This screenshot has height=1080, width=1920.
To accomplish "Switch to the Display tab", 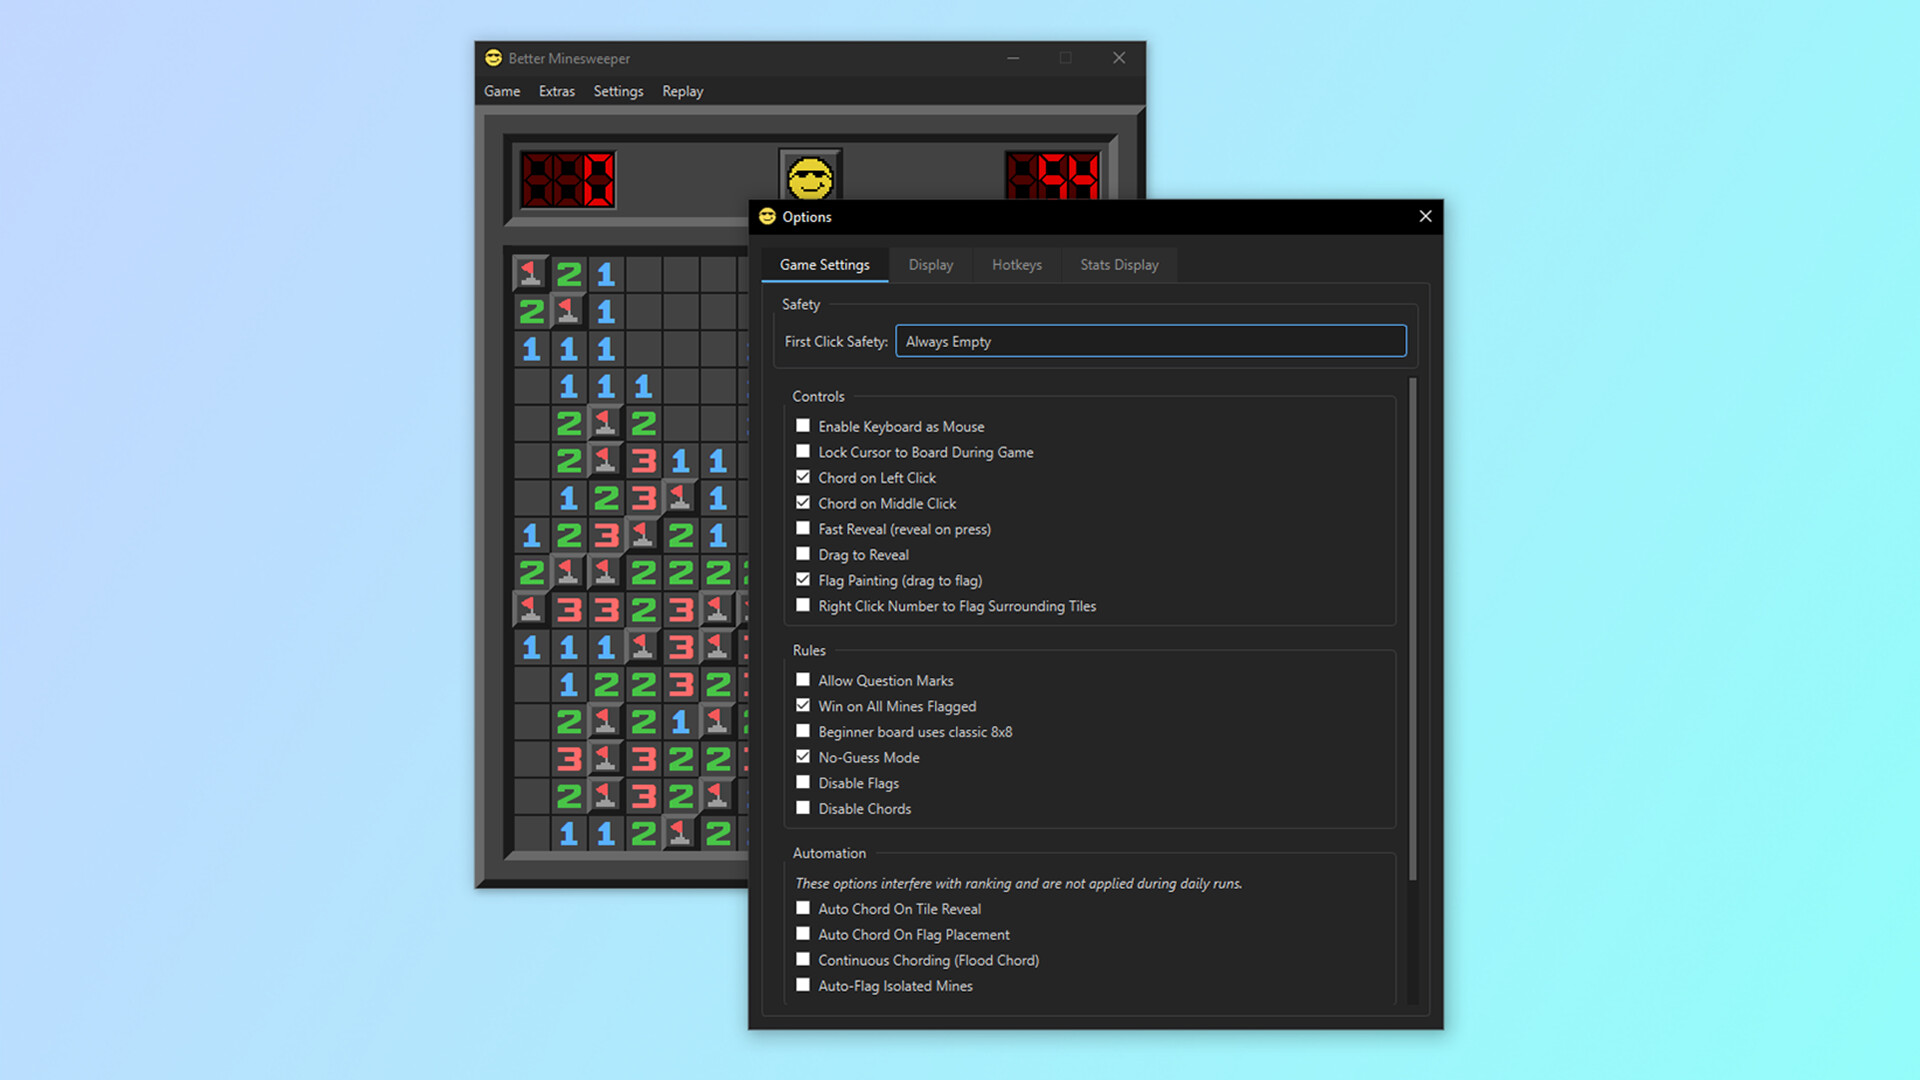I will click(x=930, y=264).
